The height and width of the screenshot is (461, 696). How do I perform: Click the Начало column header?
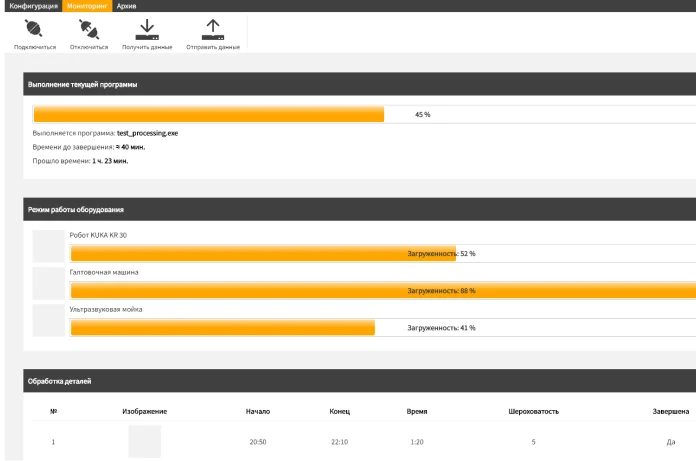(x=258, y=411)
